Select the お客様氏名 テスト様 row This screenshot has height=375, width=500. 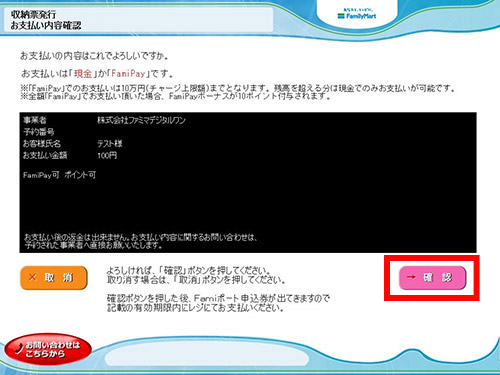(x=73, y=144)
